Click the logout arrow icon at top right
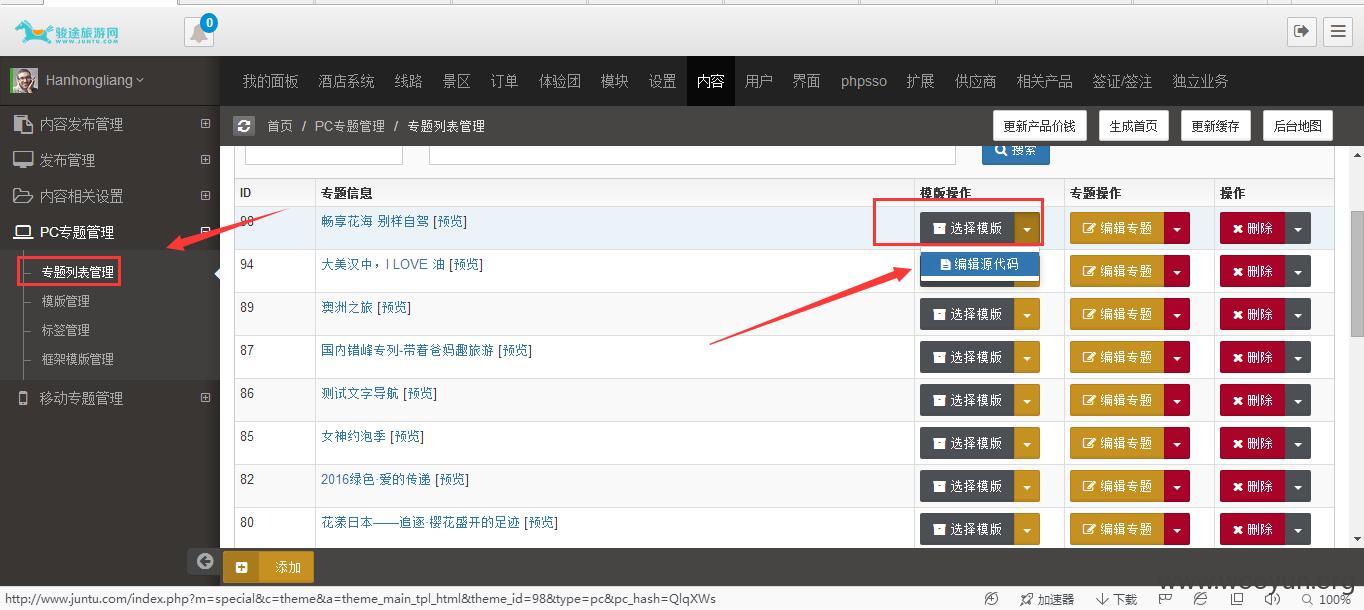 point(1301,31)
